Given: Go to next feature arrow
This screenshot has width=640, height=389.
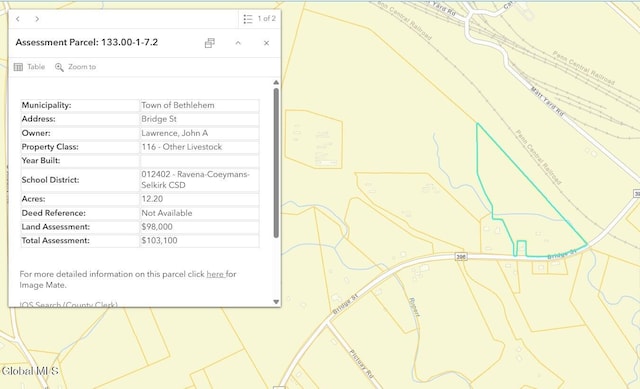Looking at the screenshot, I should click(37, 19).
